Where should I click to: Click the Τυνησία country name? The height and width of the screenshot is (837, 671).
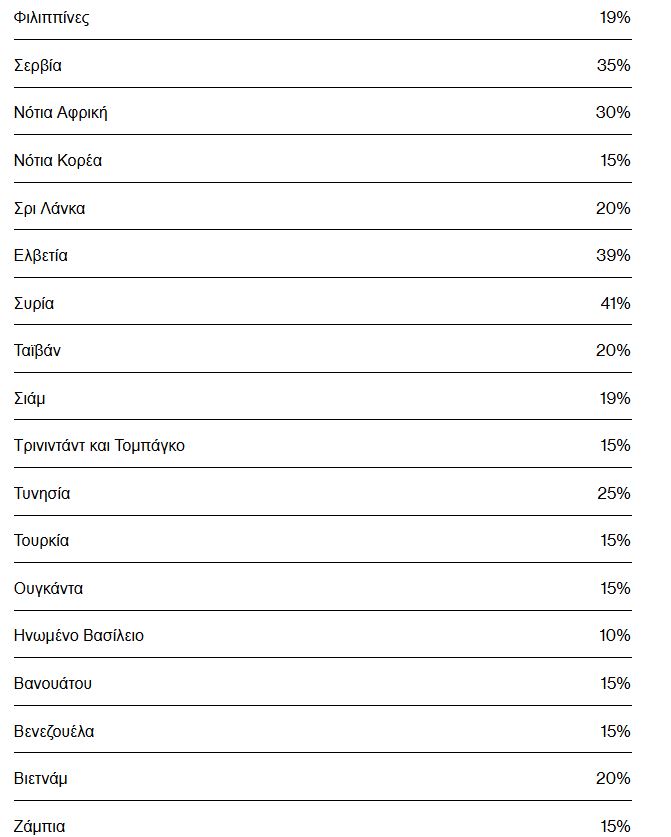pyautogui.click(x=42, y=493)
